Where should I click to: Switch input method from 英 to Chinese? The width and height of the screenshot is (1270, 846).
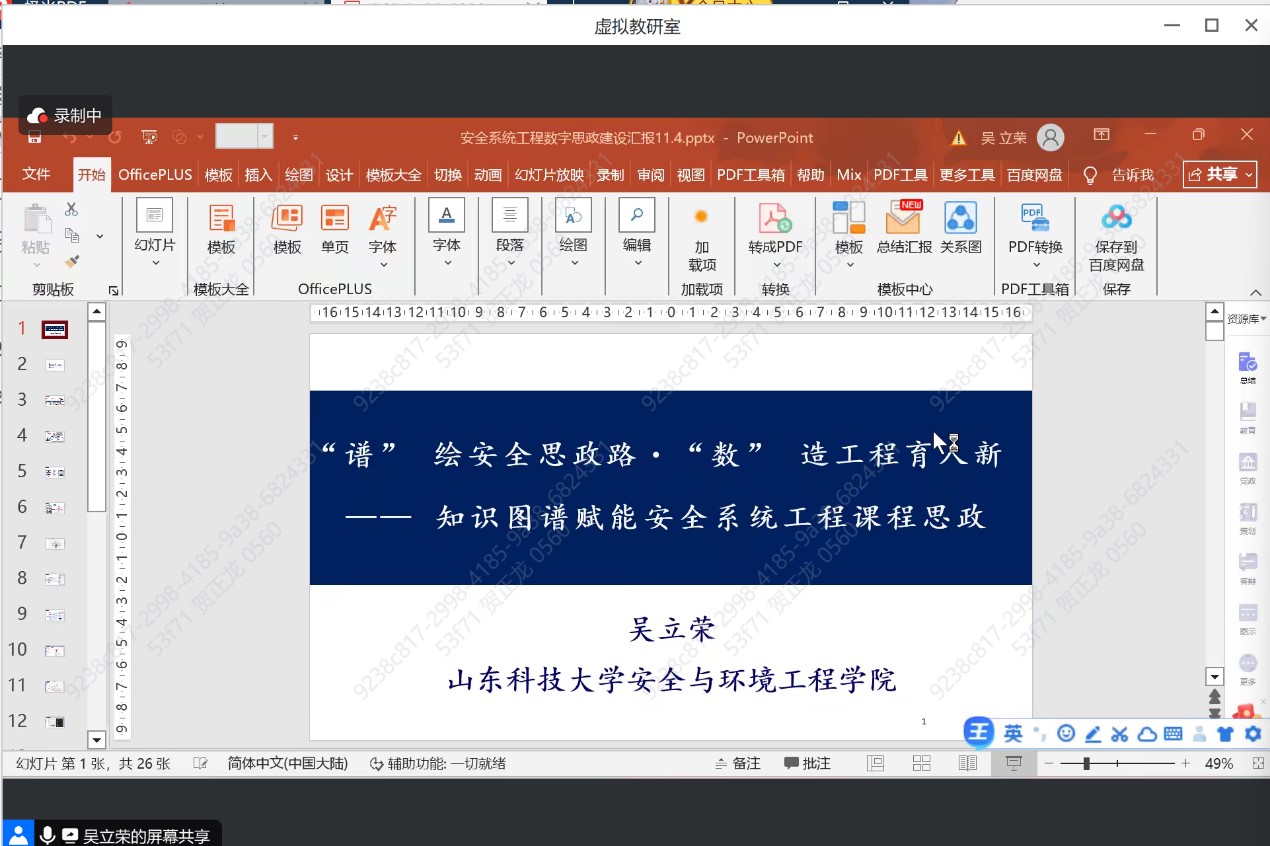point(1013,732)
